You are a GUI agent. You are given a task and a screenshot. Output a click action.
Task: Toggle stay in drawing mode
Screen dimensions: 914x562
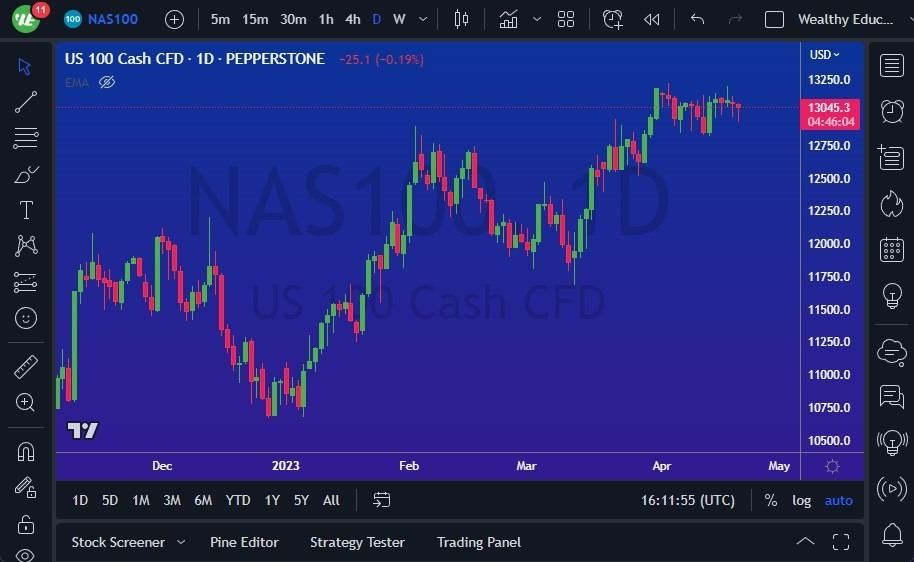26,487
